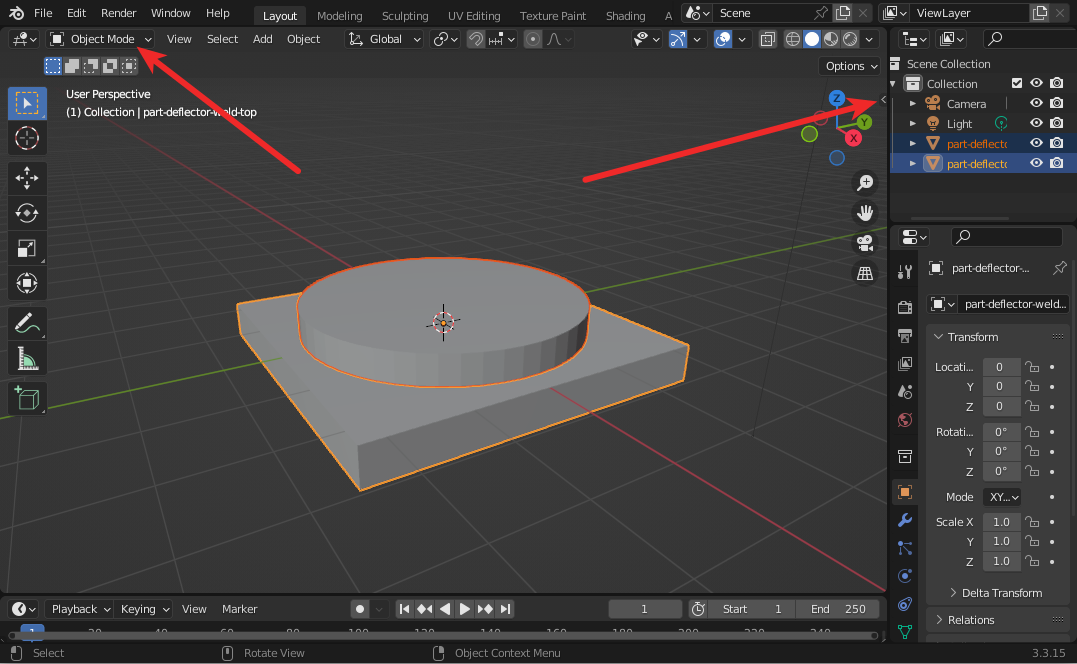Jump to the last frame with playback controls
The height and width of the screenshot is (664, 1077).
point(505,608)
